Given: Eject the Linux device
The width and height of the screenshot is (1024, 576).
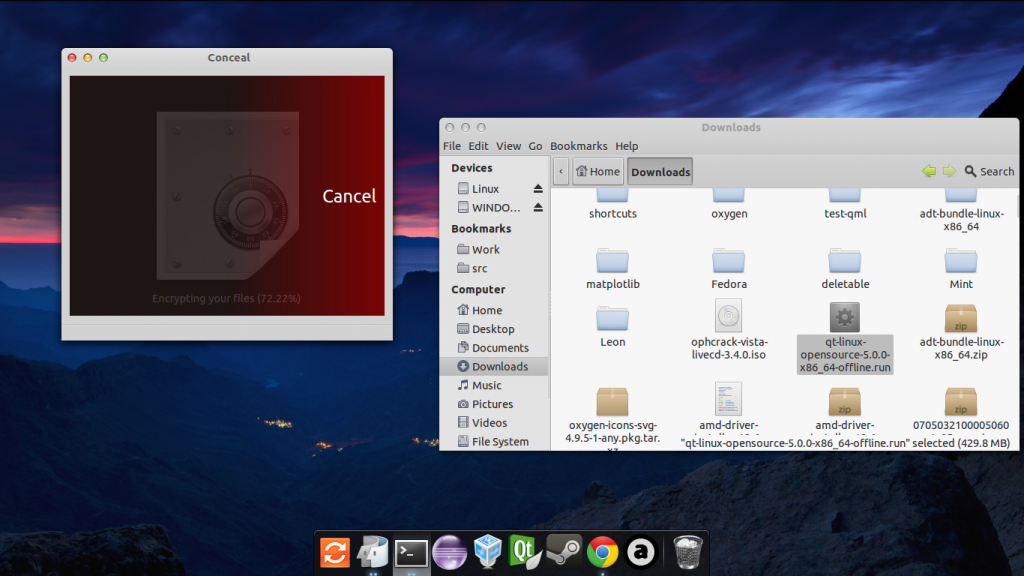Looking at the screenshot, I should [x=537, y=189].
